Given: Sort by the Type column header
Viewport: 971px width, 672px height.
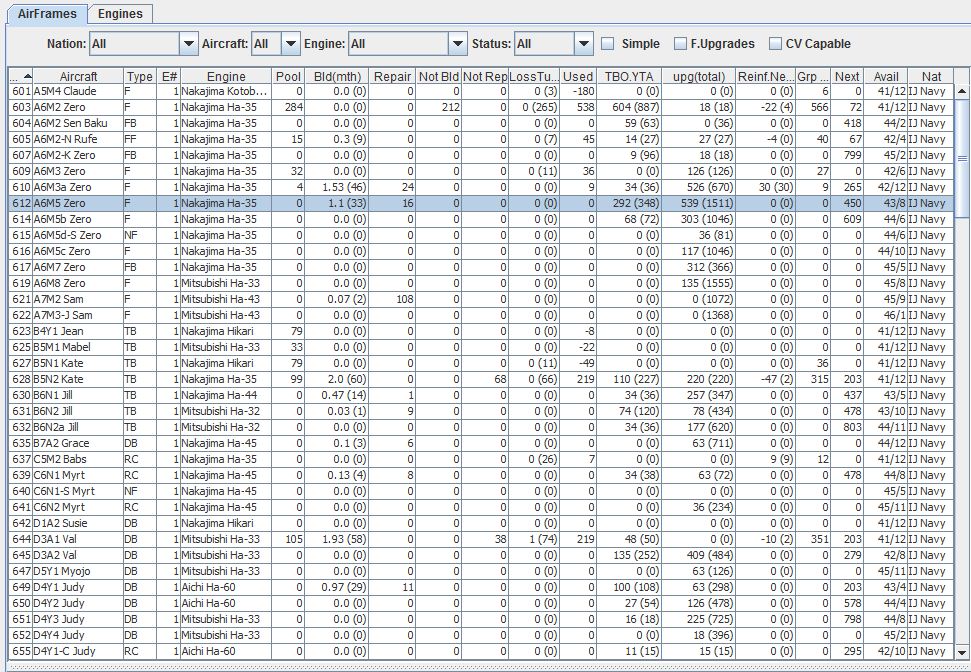Looking at the screenshot, I should pos(139,76).
